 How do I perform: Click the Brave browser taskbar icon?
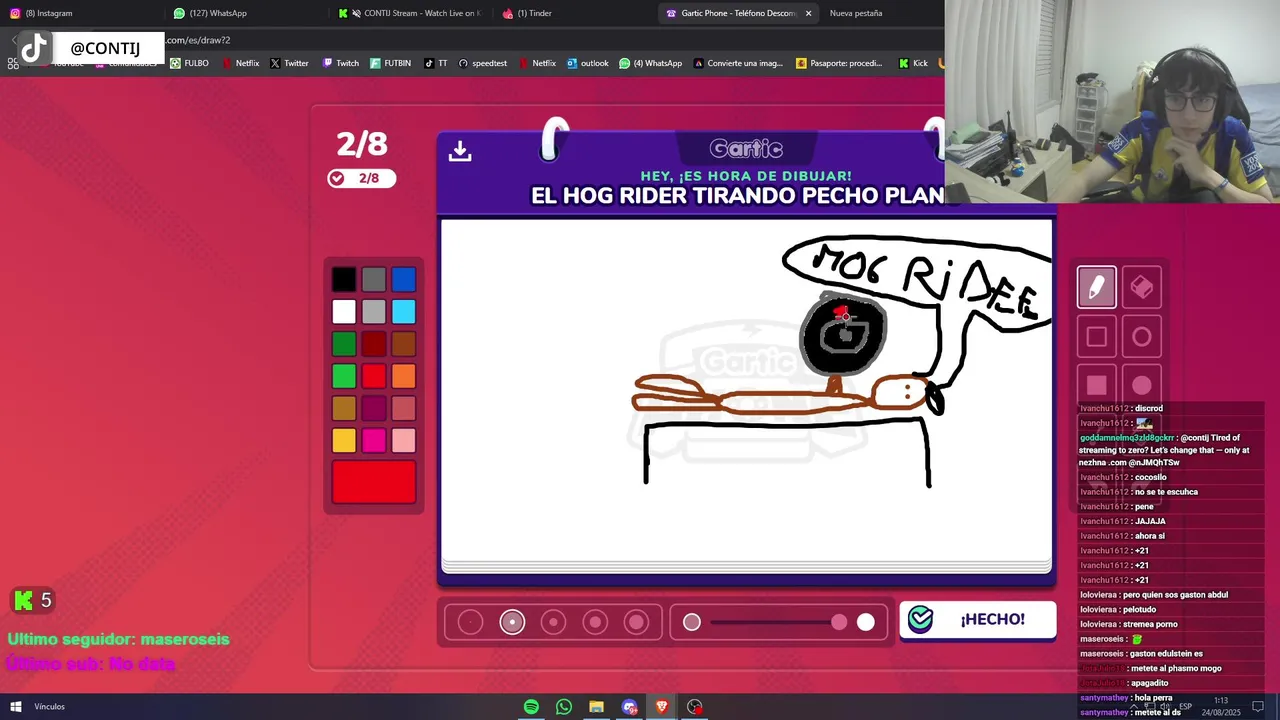coord(662,707)
